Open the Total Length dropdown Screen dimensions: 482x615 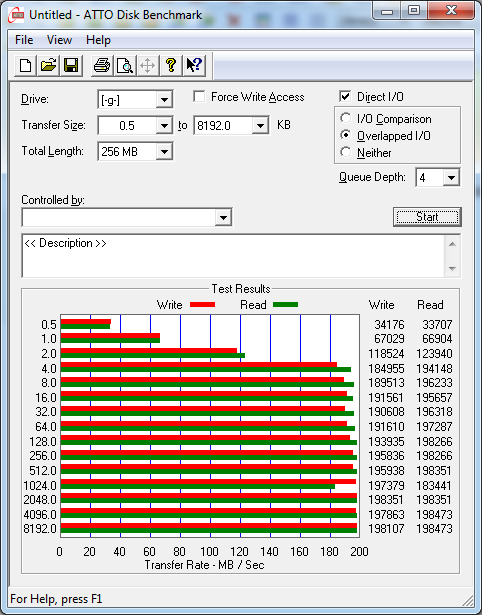click(x=164, y=151)
